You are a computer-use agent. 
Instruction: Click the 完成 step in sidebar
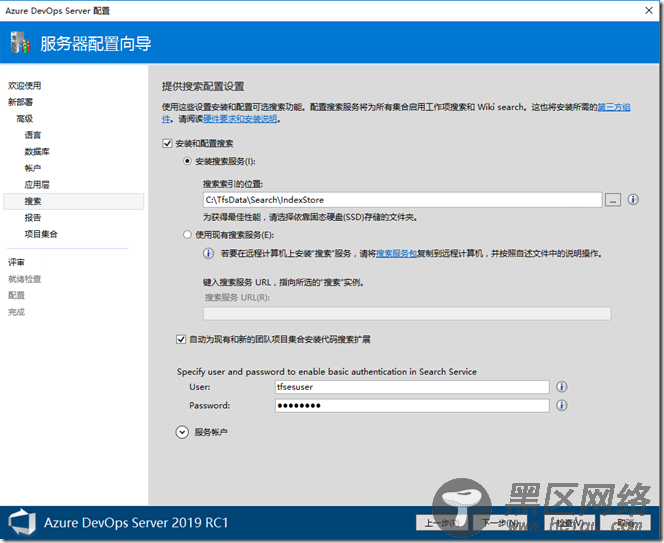coord(16,312)
